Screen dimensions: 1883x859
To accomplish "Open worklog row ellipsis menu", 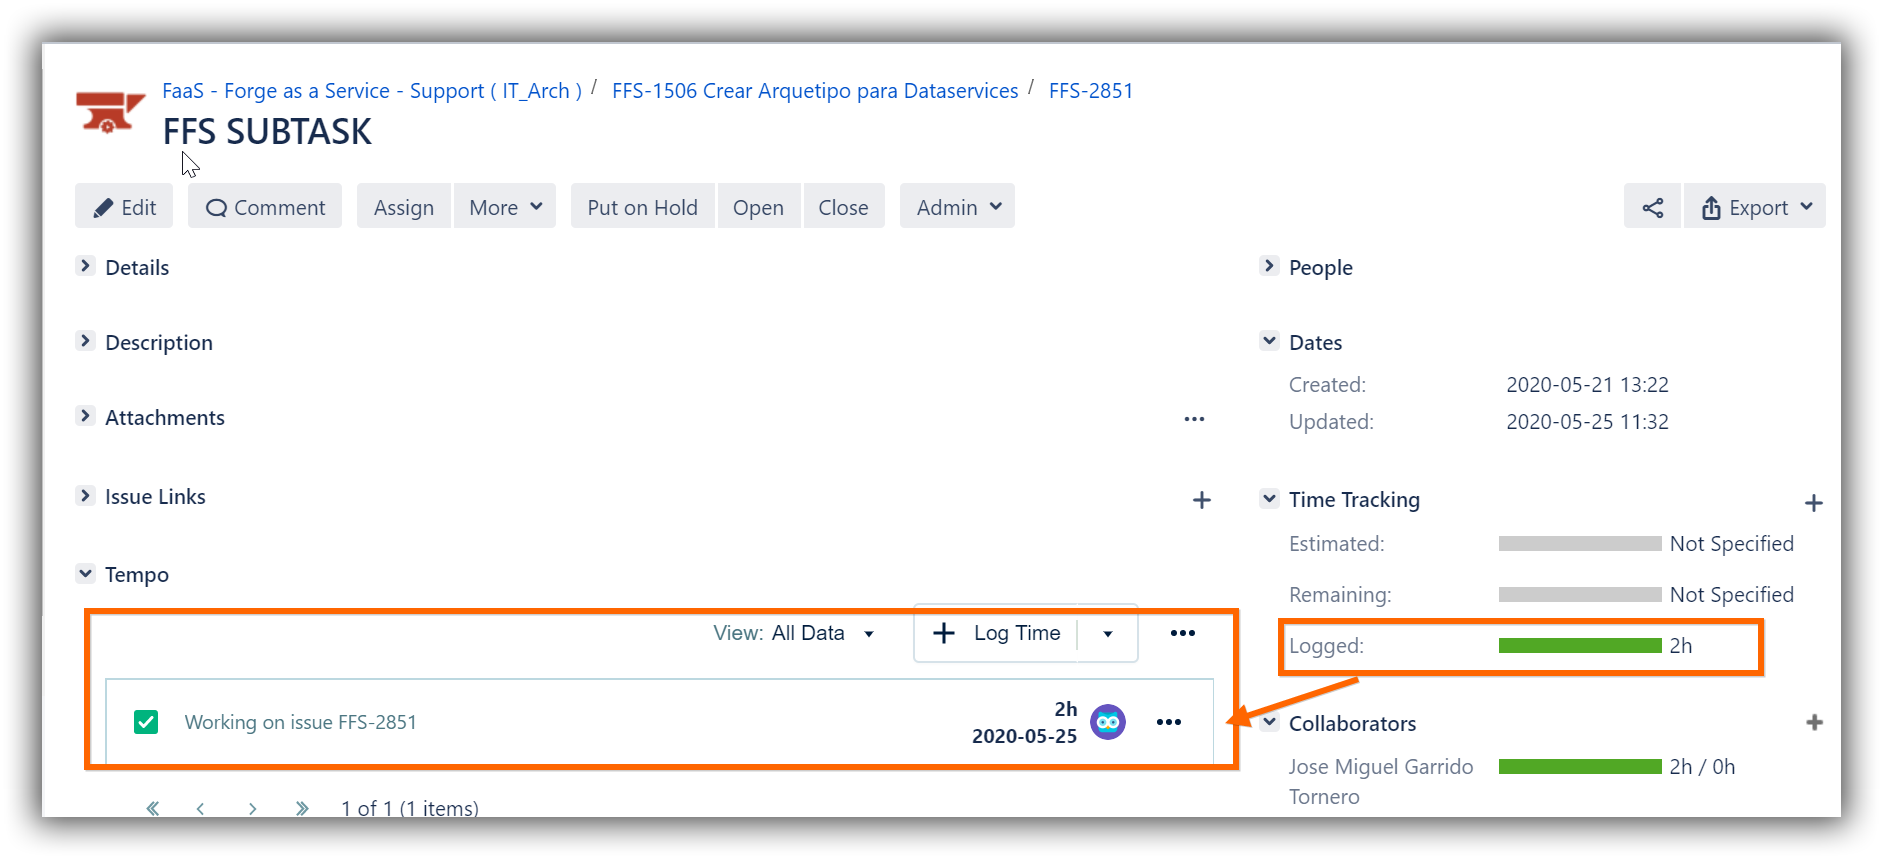I will pyautogui.click(x=1169, y=722).
